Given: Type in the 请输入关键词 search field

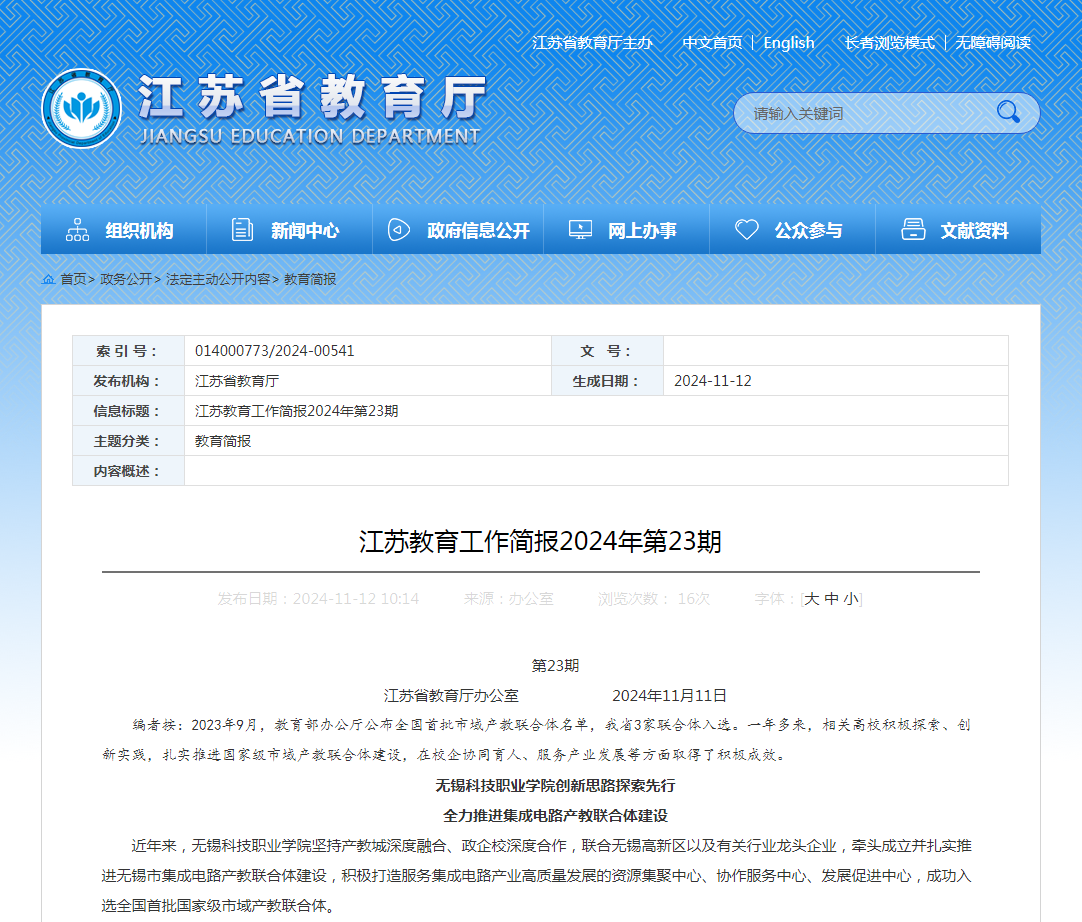Looking at the screenshot, I should (860, 113).
